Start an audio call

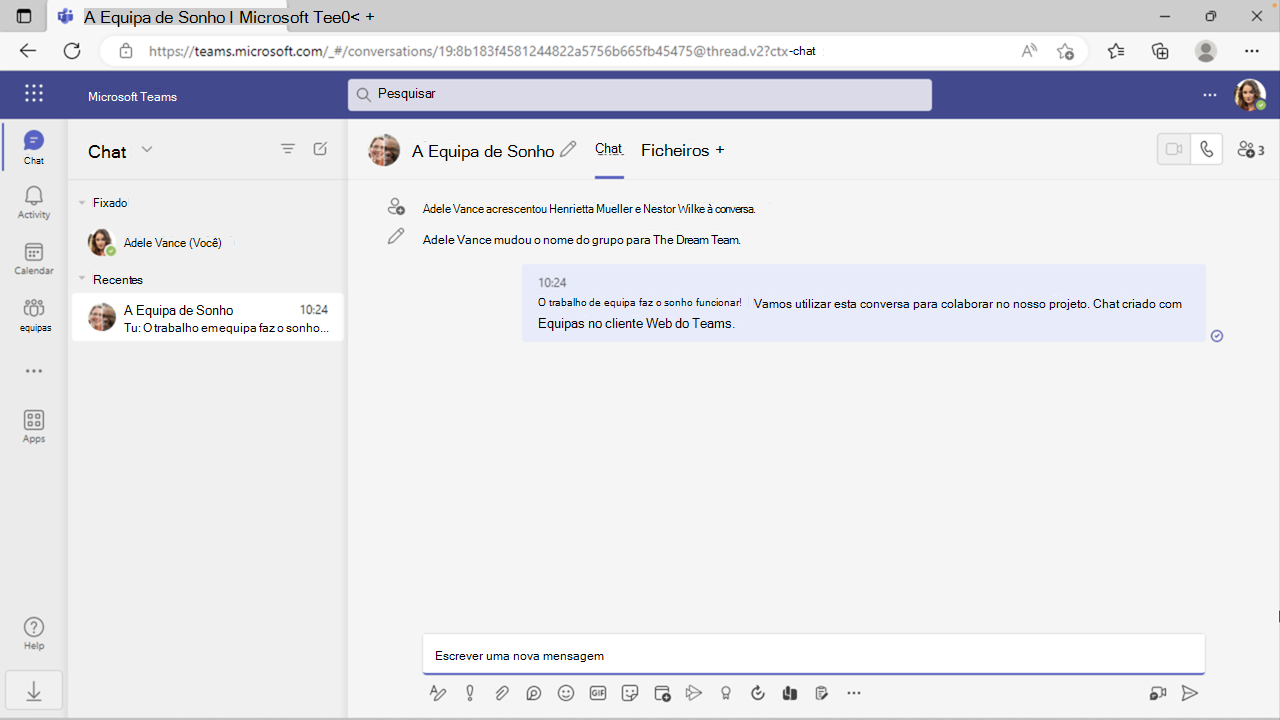1207,149
